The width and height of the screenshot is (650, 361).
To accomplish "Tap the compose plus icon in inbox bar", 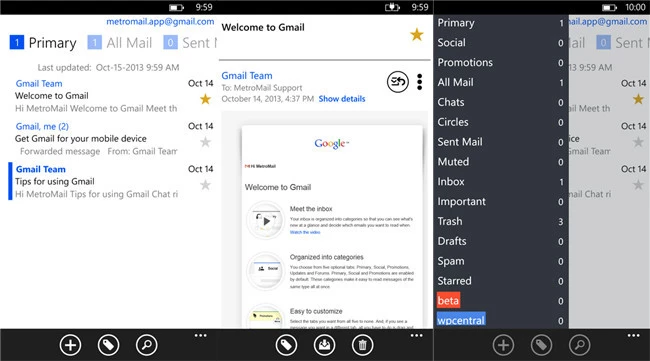I will click(x=70, y=345).
